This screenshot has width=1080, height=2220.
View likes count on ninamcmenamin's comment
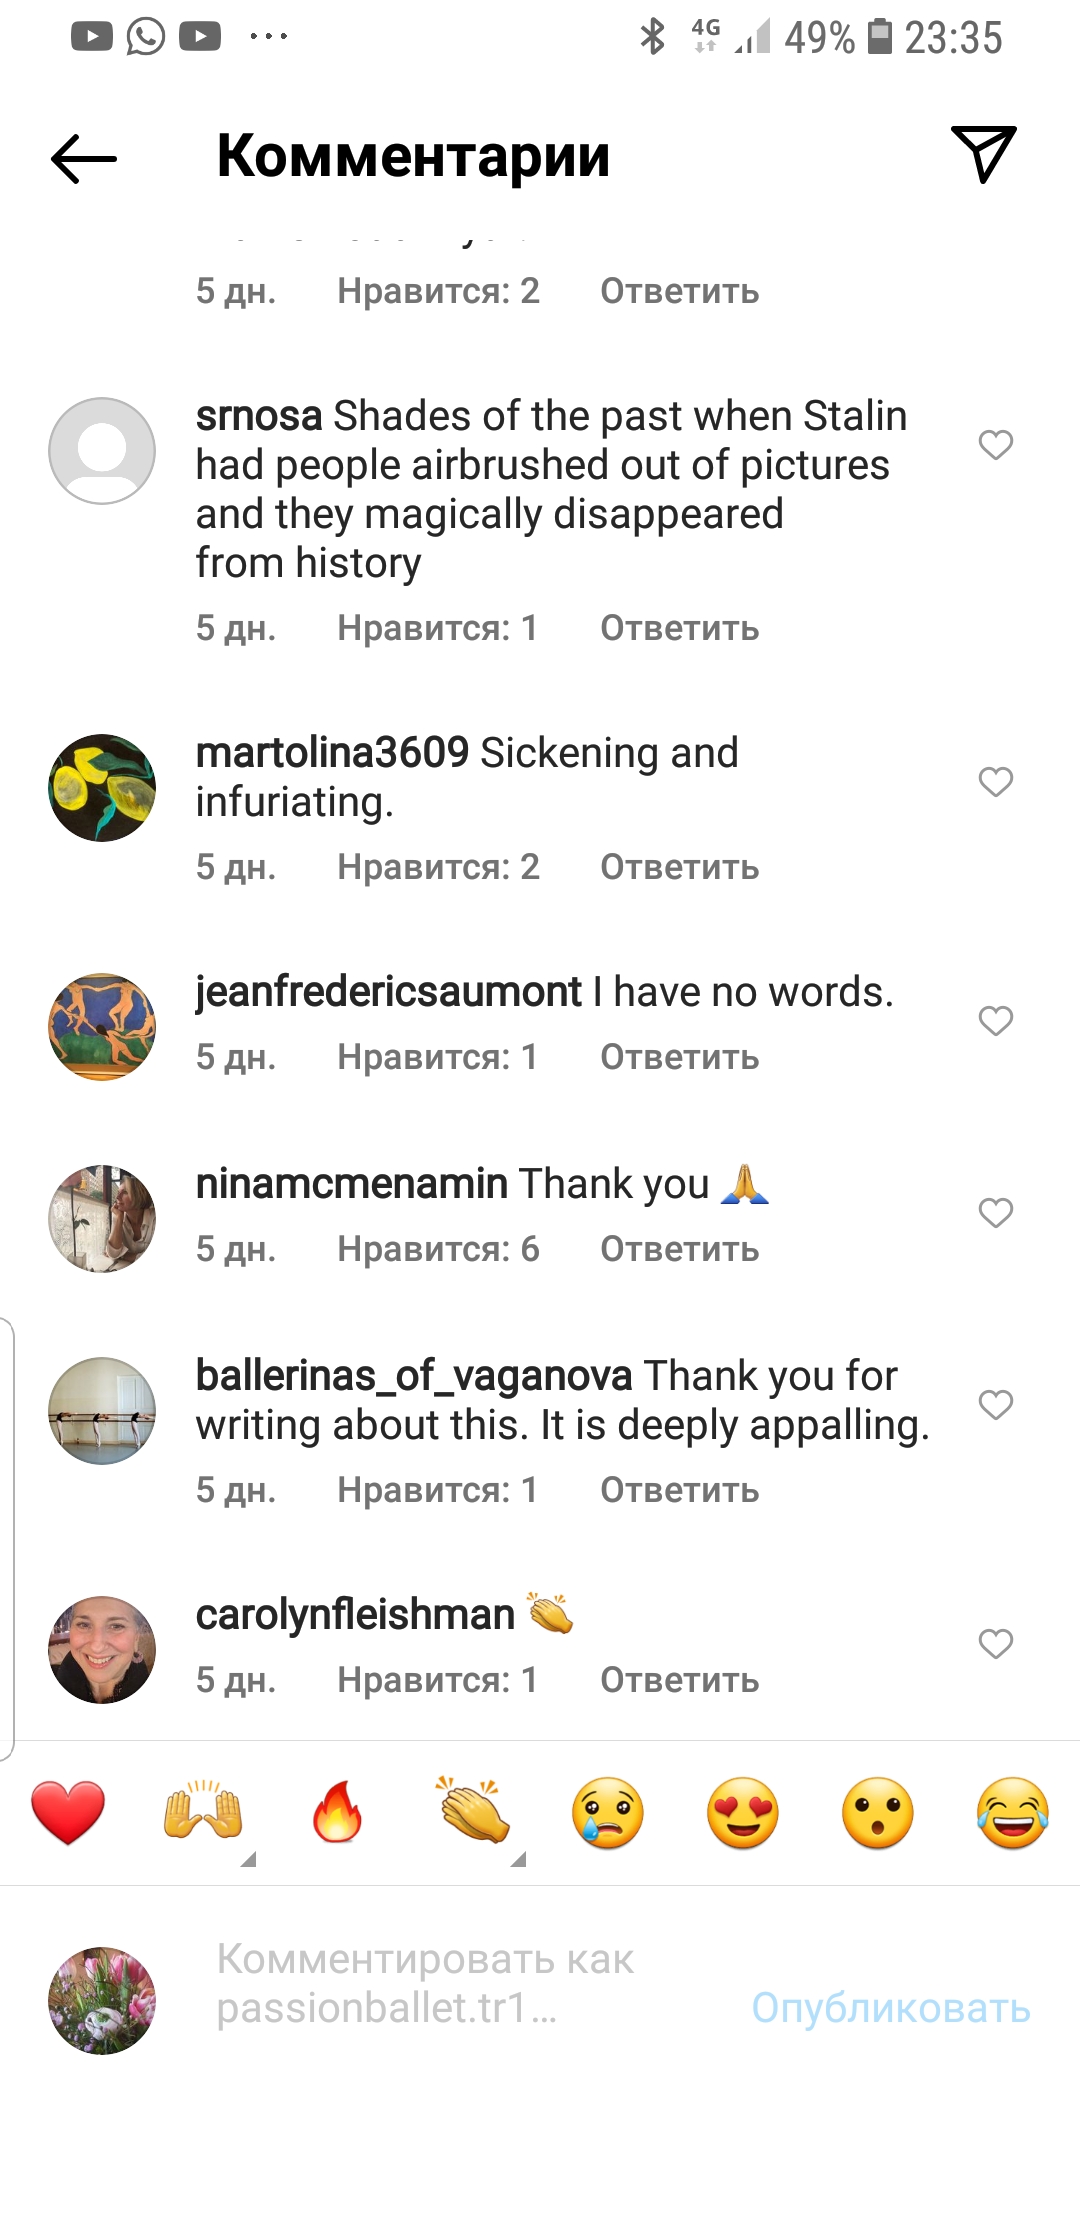pyautogui.click(x=438, y=1249)
